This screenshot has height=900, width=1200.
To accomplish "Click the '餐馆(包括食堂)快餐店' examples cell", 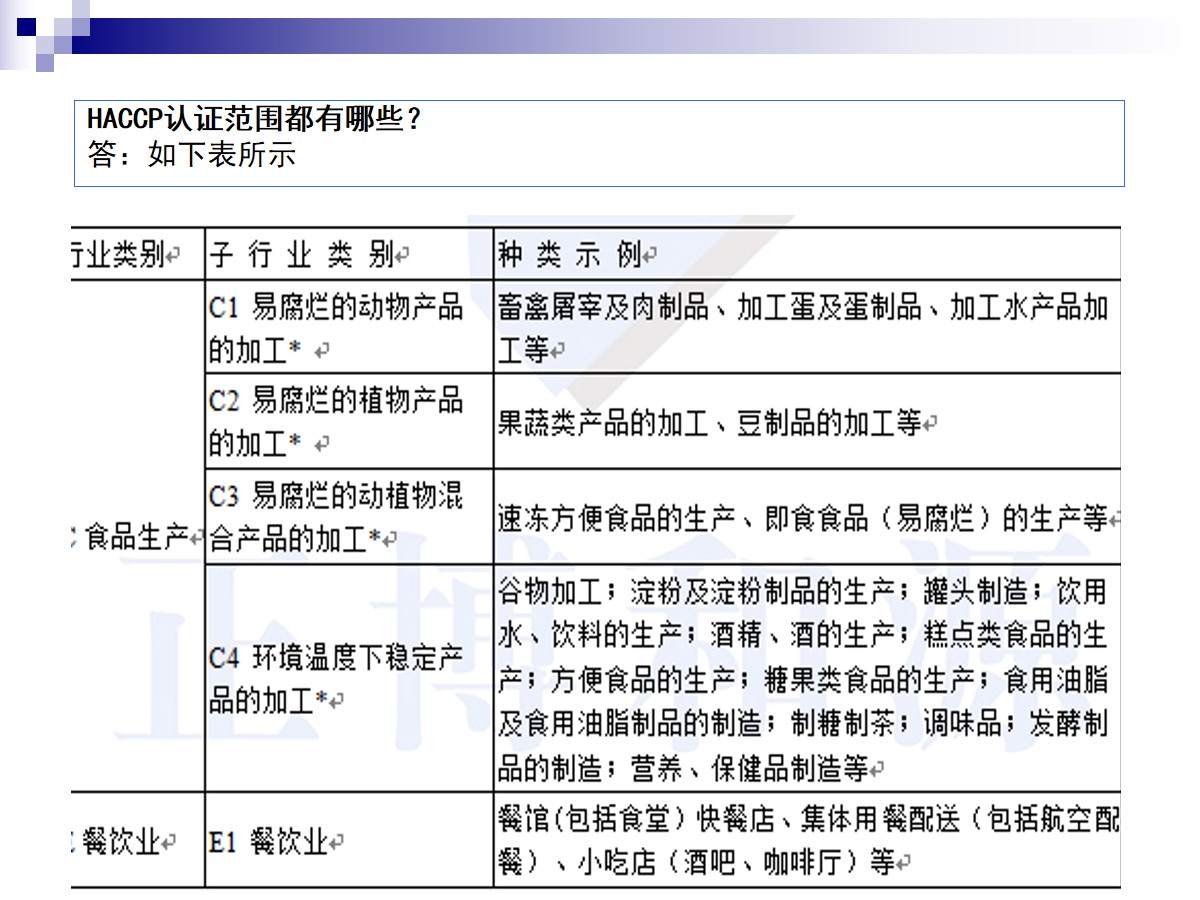I will click(803, 840).
